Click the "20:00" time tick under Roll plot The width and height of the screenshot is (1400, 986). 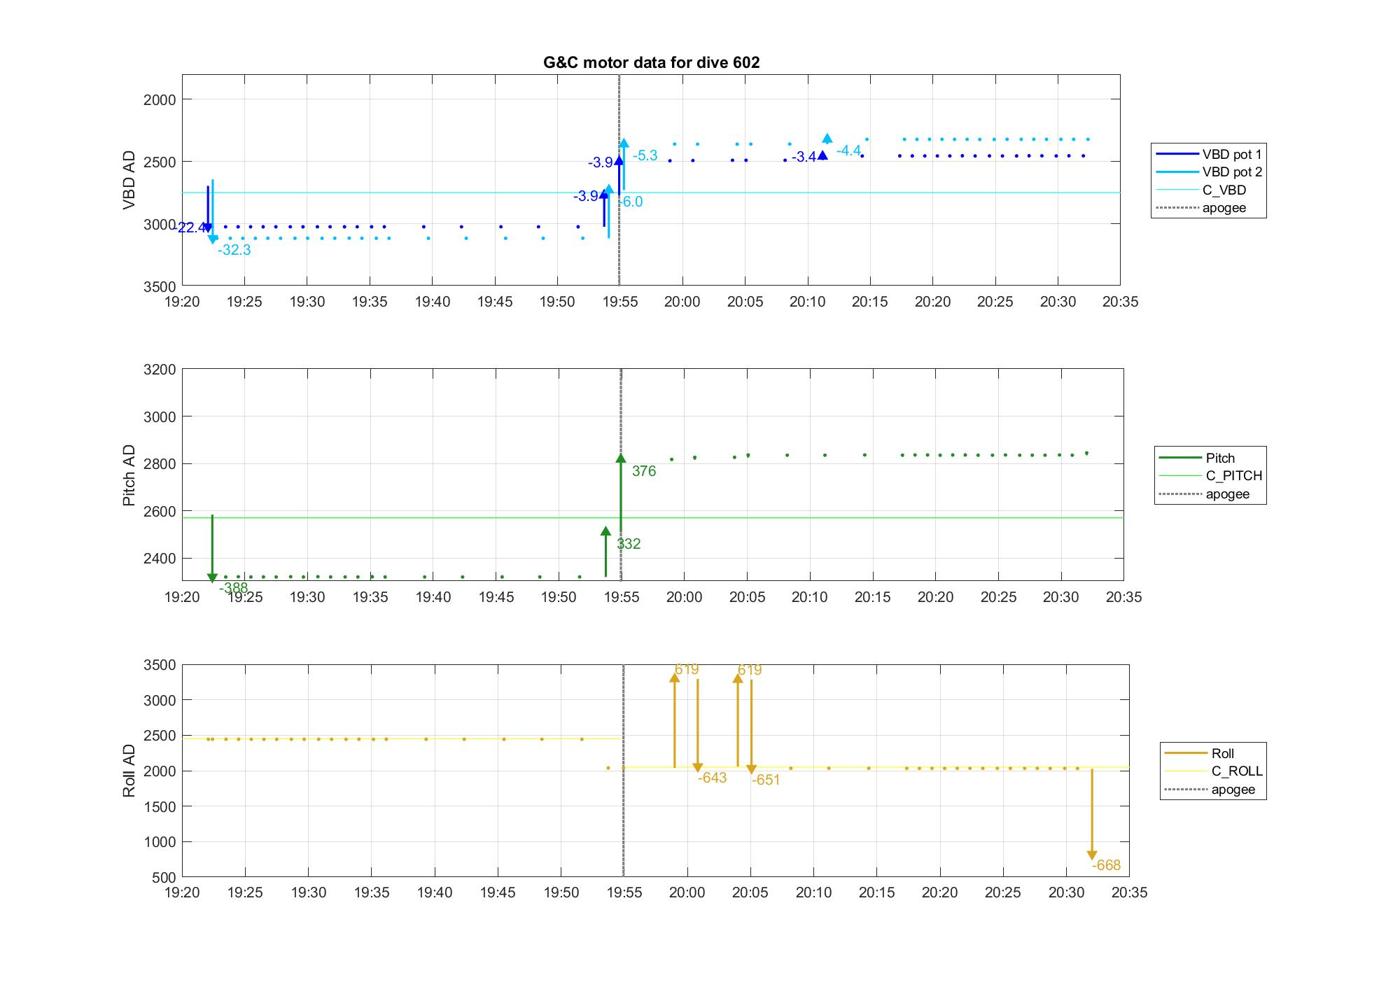pyautogui.click(x=687, y=893)
